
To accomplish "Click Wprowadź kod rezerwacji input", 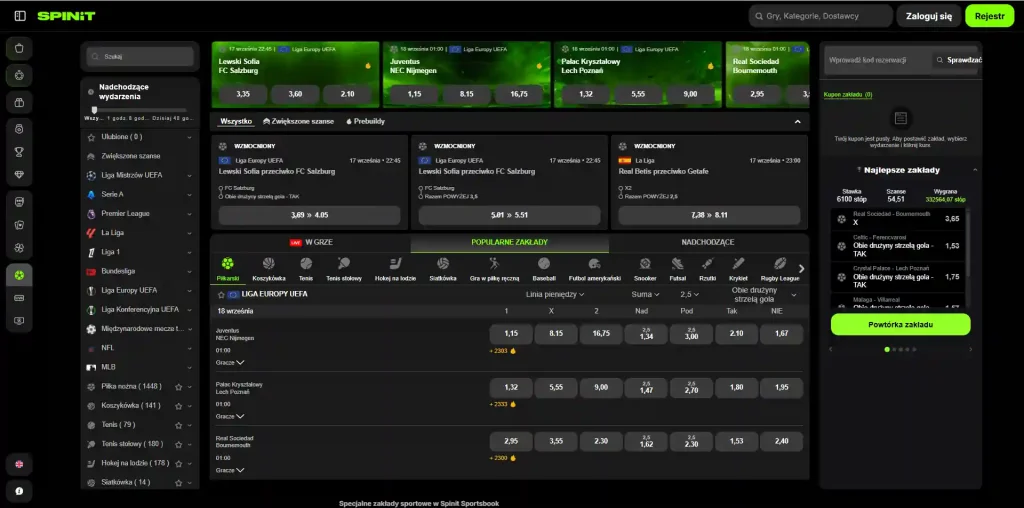I will point(877,60).
